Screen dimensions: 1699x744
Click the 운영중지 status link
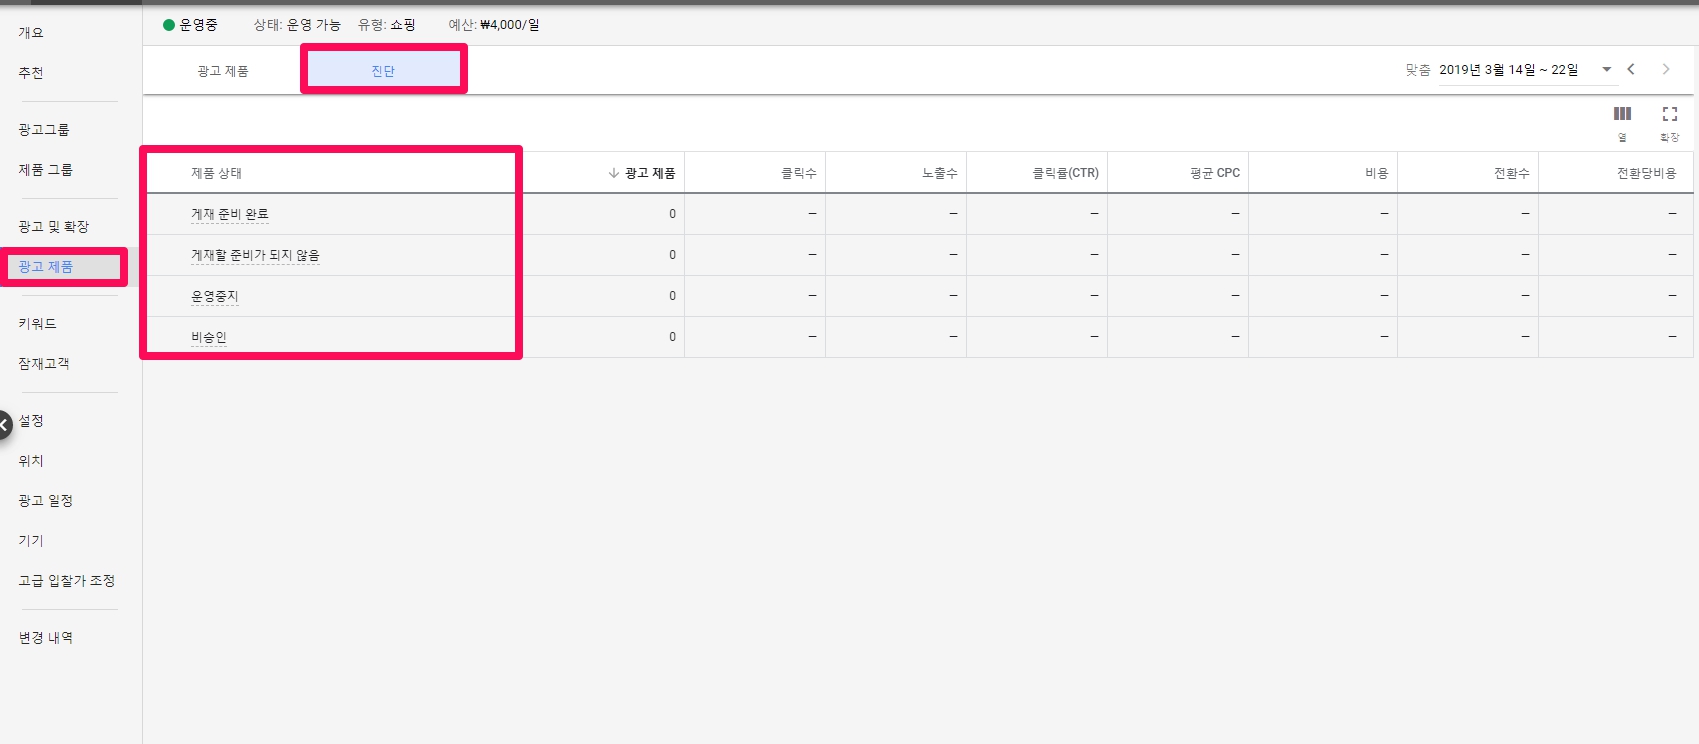point(215,296)
